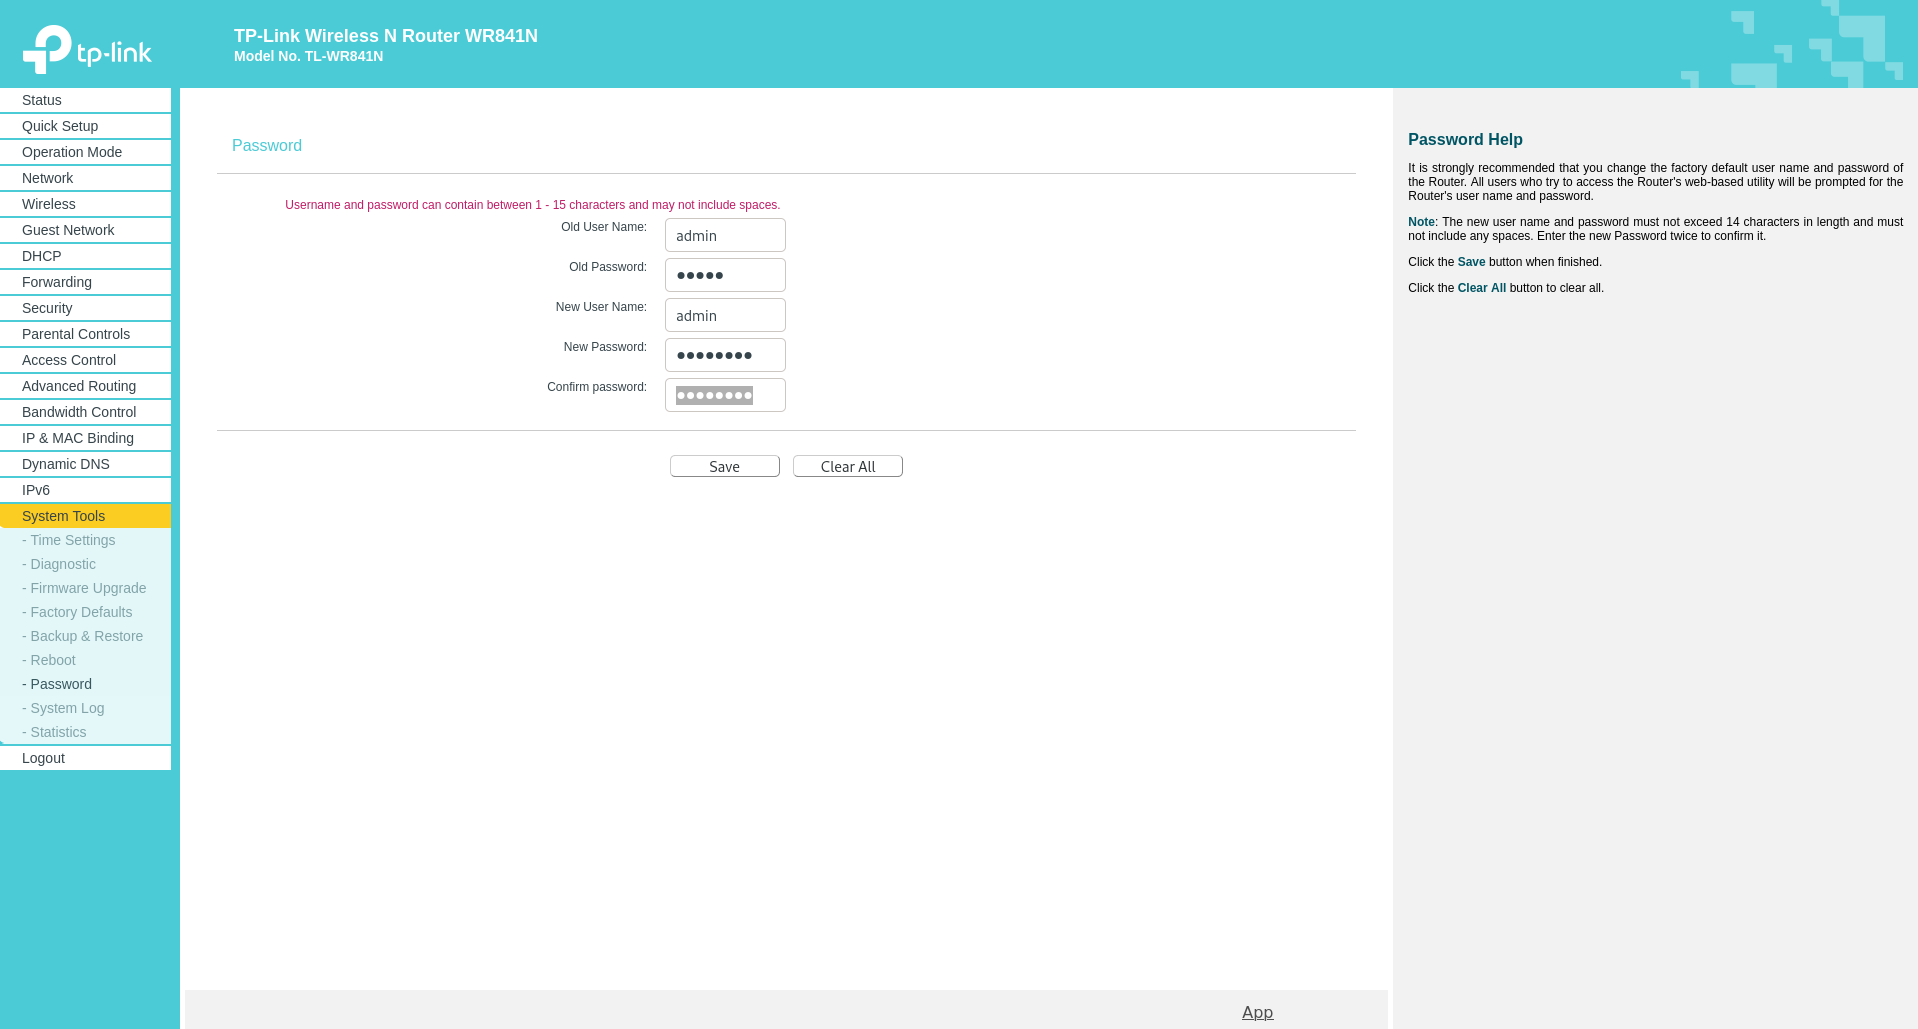The width and height of the screenshot is (1918, 1029).
Task: Collapse the System Tools menu
Action: pyautogui.click(x=85, y=516)
